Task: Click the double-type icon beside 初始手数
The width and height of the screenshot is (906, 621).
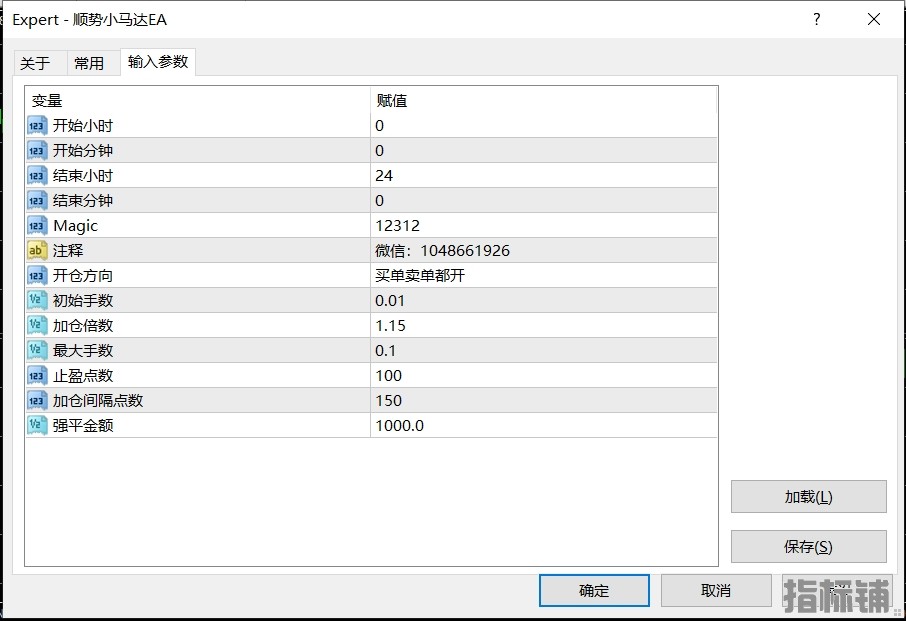Action: pyautogui.click(x=37, y=300)
